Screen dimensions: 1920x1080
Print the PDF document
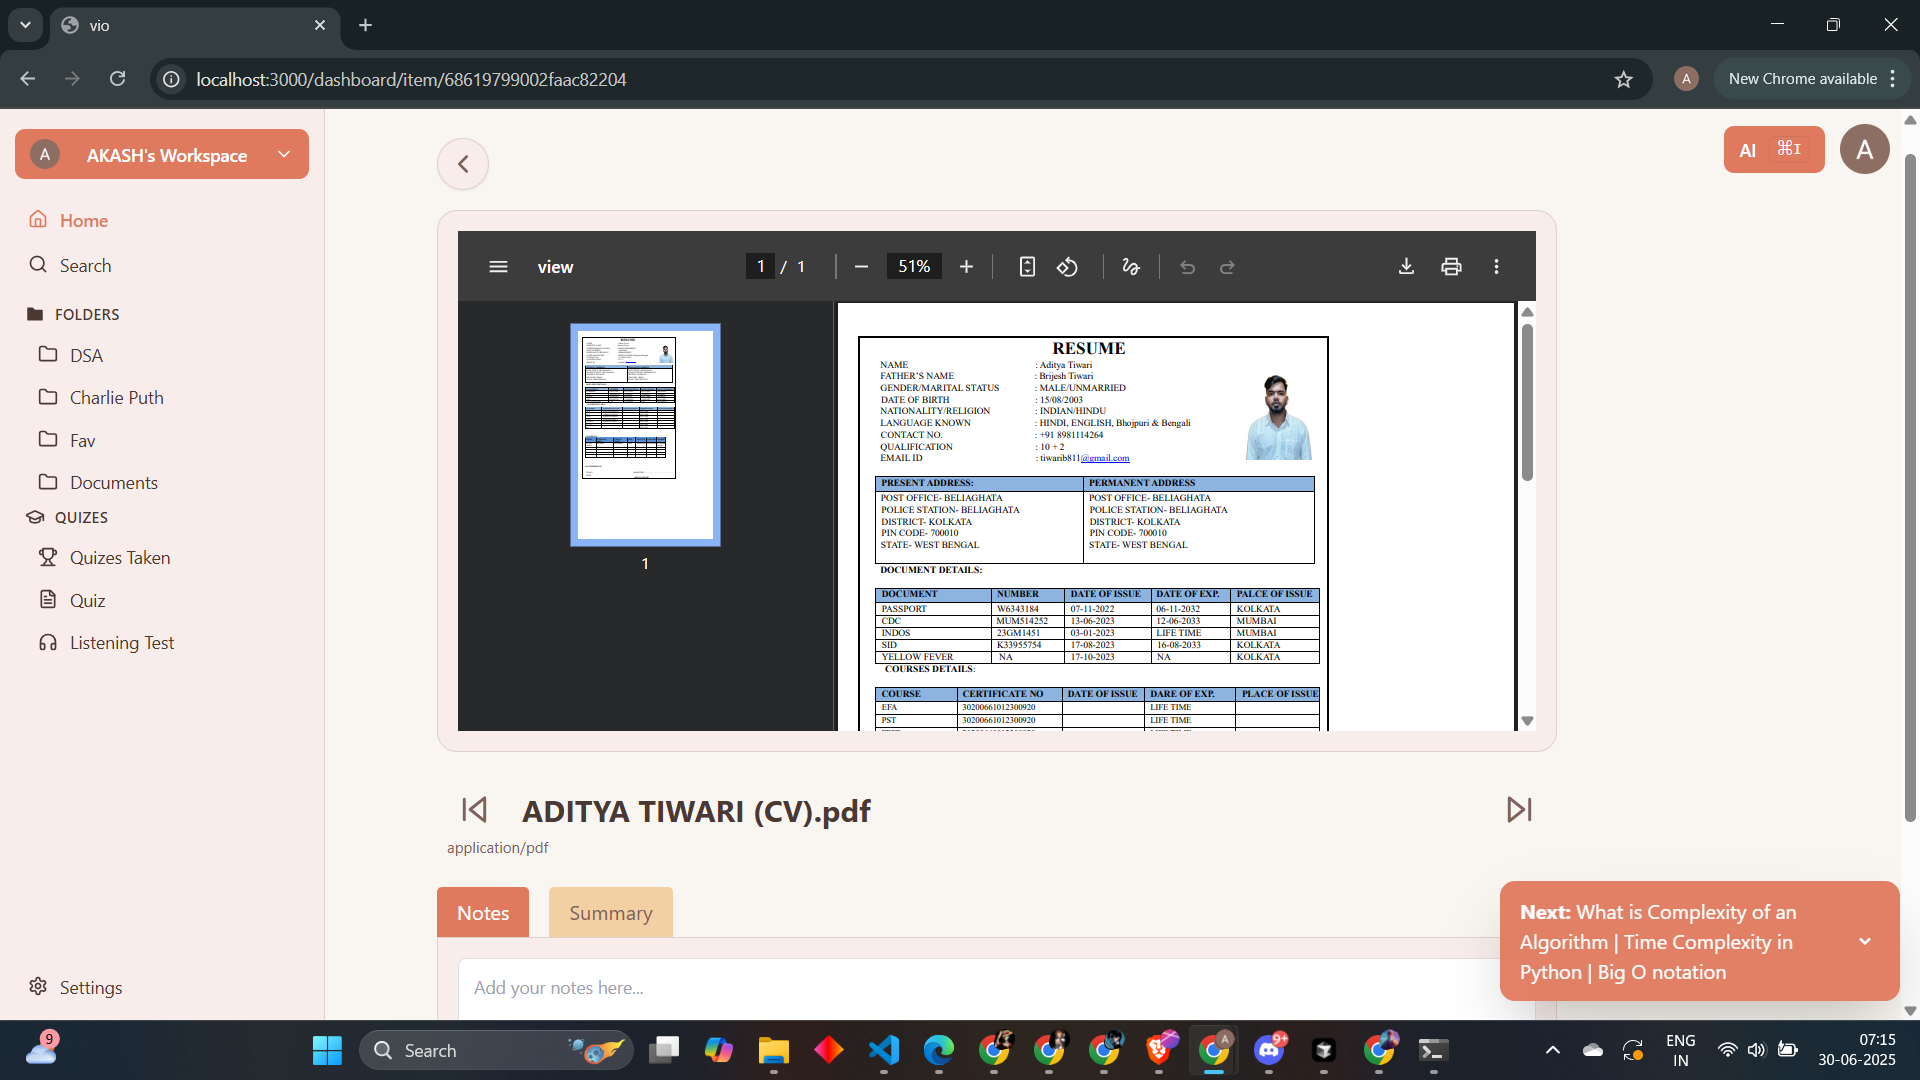point(1451,267)
